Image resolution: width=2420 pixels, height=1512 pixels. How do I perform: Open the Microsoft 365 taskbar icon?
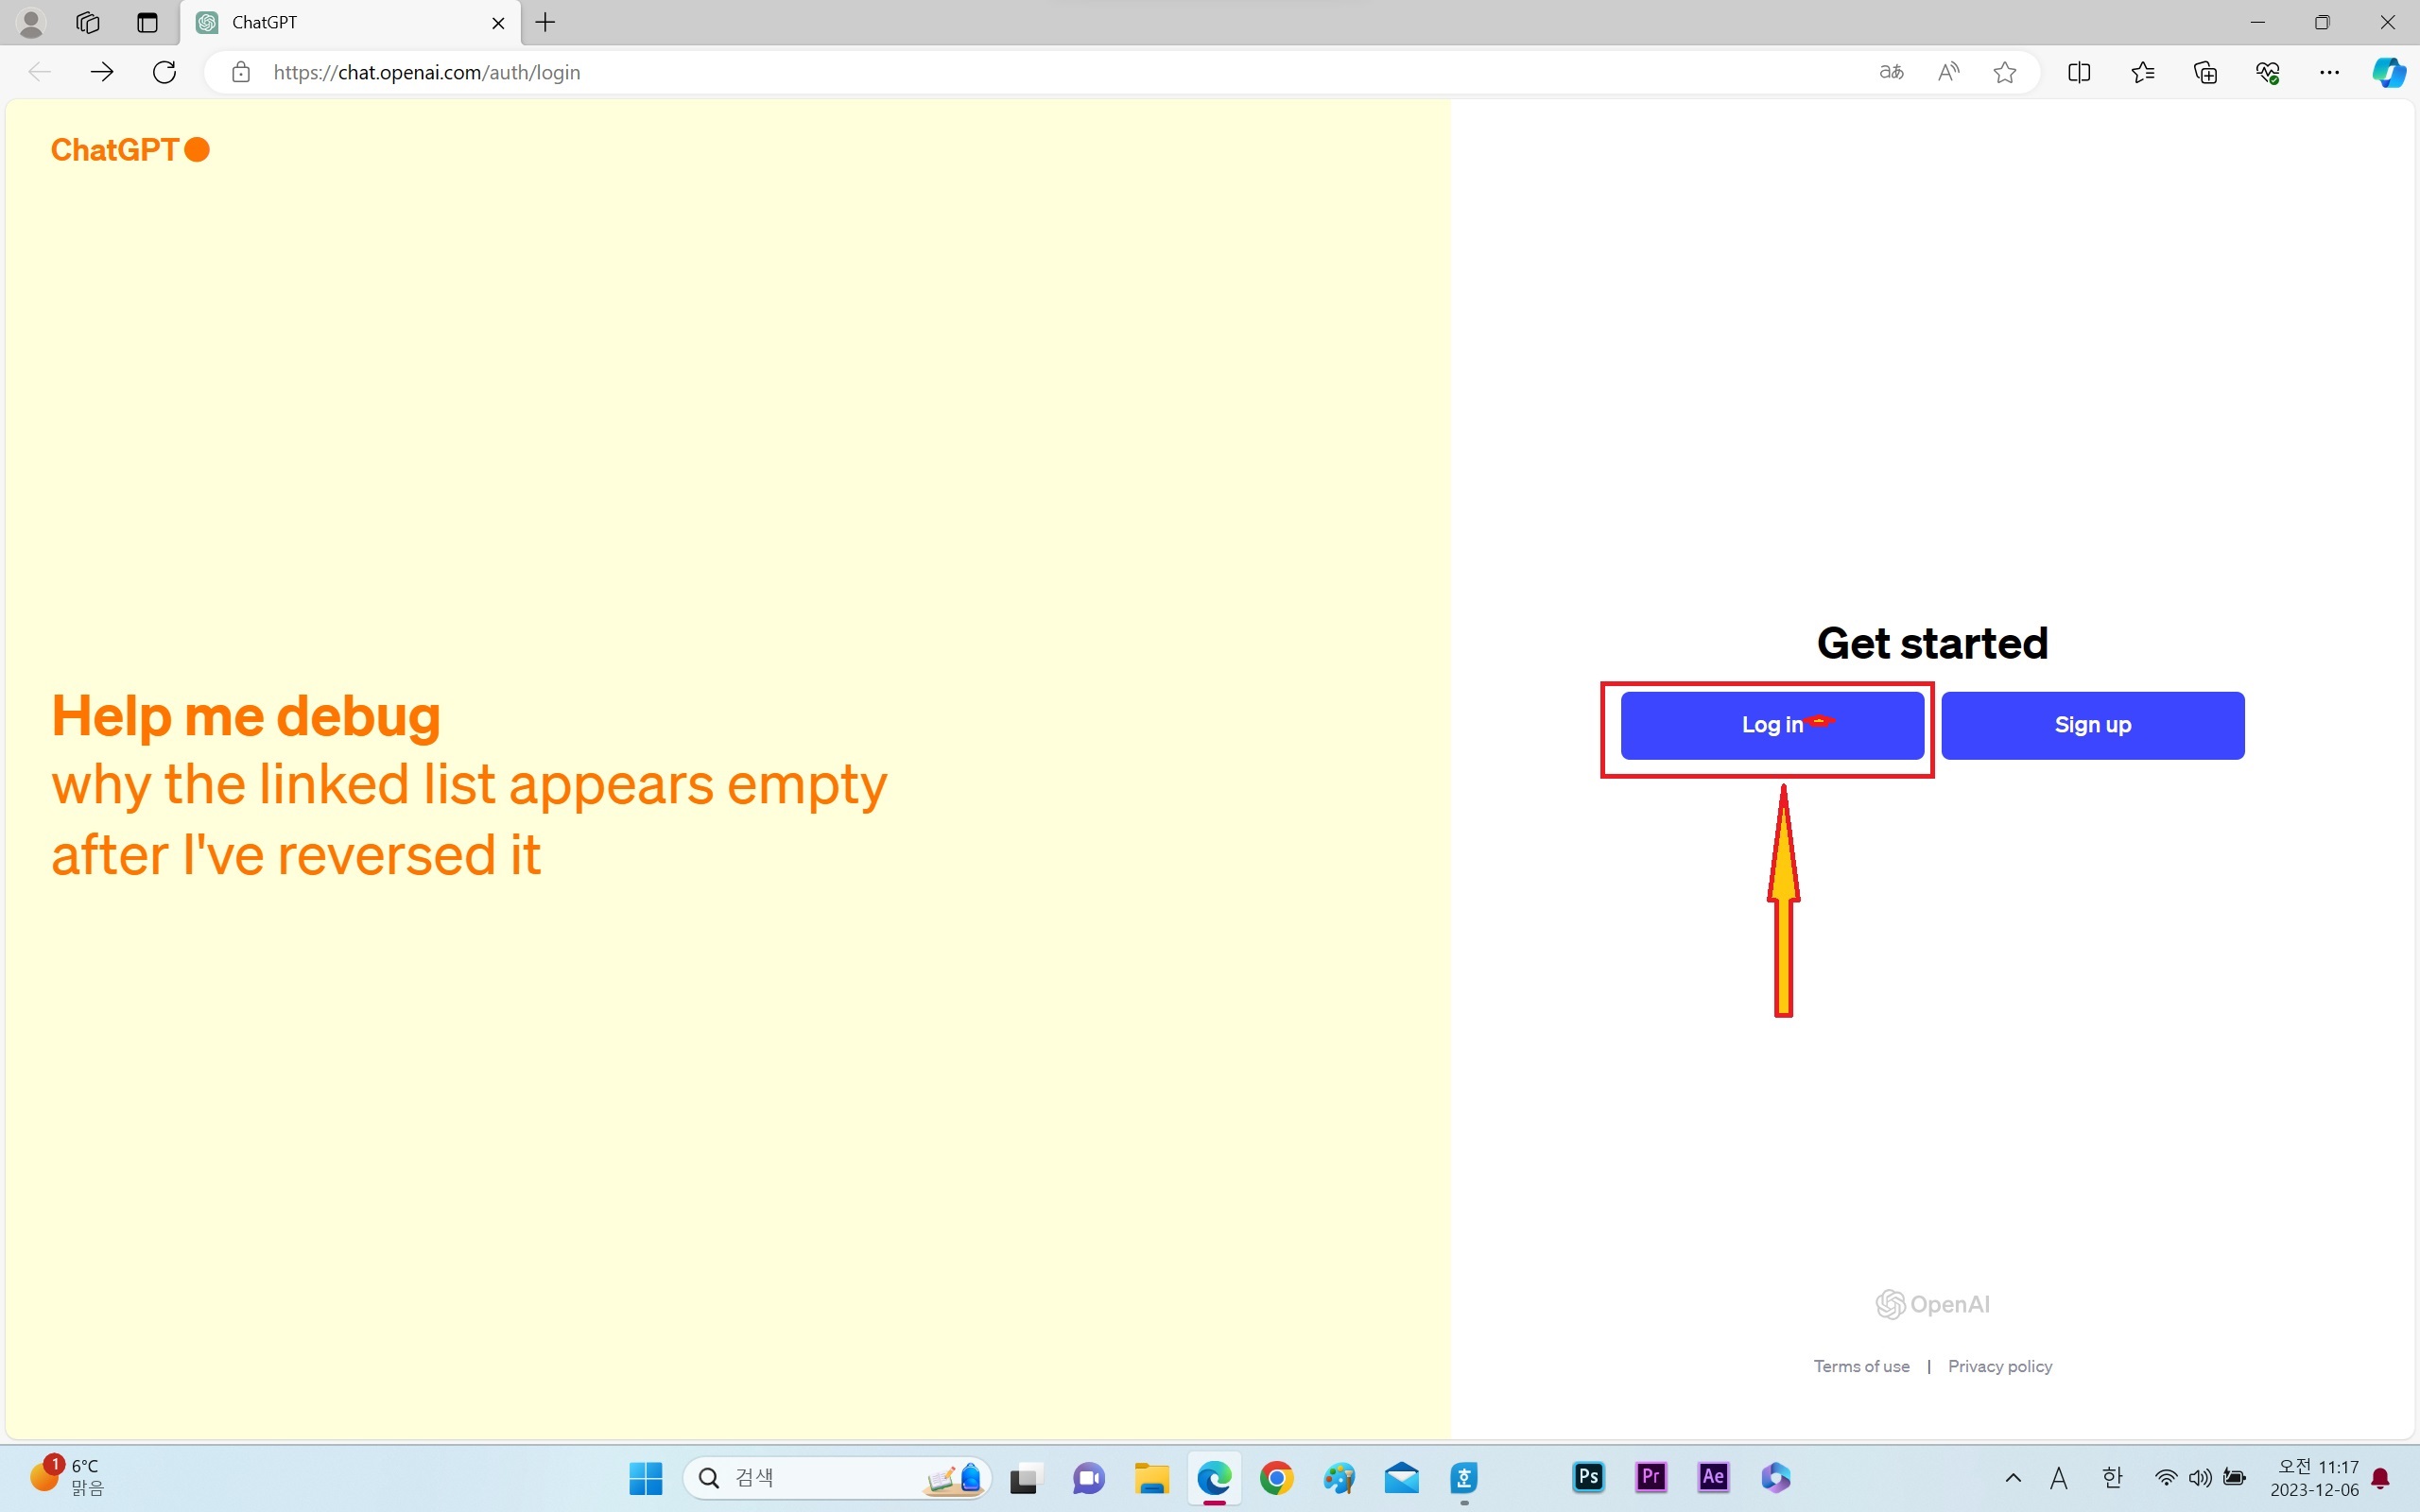tap(1776, 1477)
